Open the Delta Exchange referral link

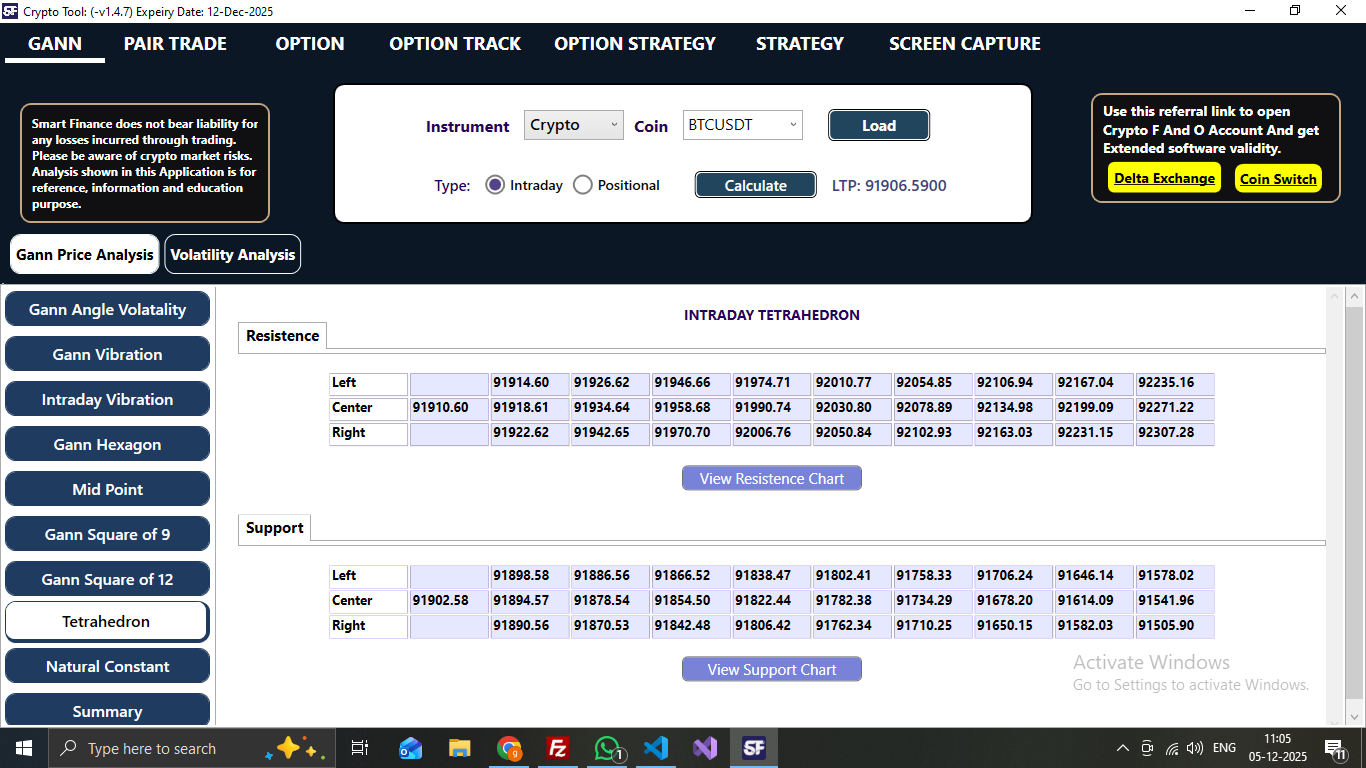pyautogui.click(x=1163, y=178)
